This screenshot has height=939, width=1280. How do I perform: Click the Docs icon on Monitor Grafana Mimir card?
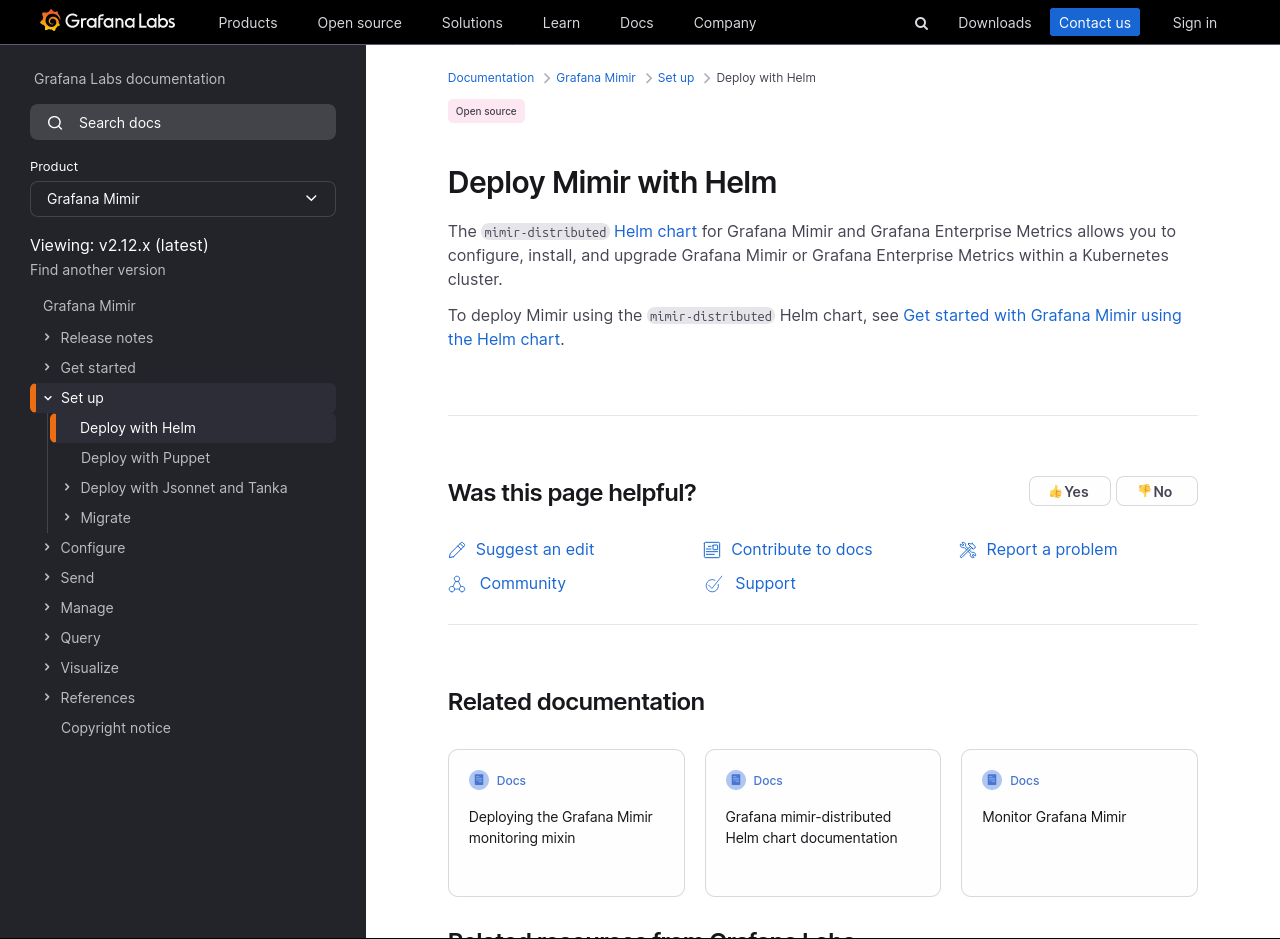point(992,780)
